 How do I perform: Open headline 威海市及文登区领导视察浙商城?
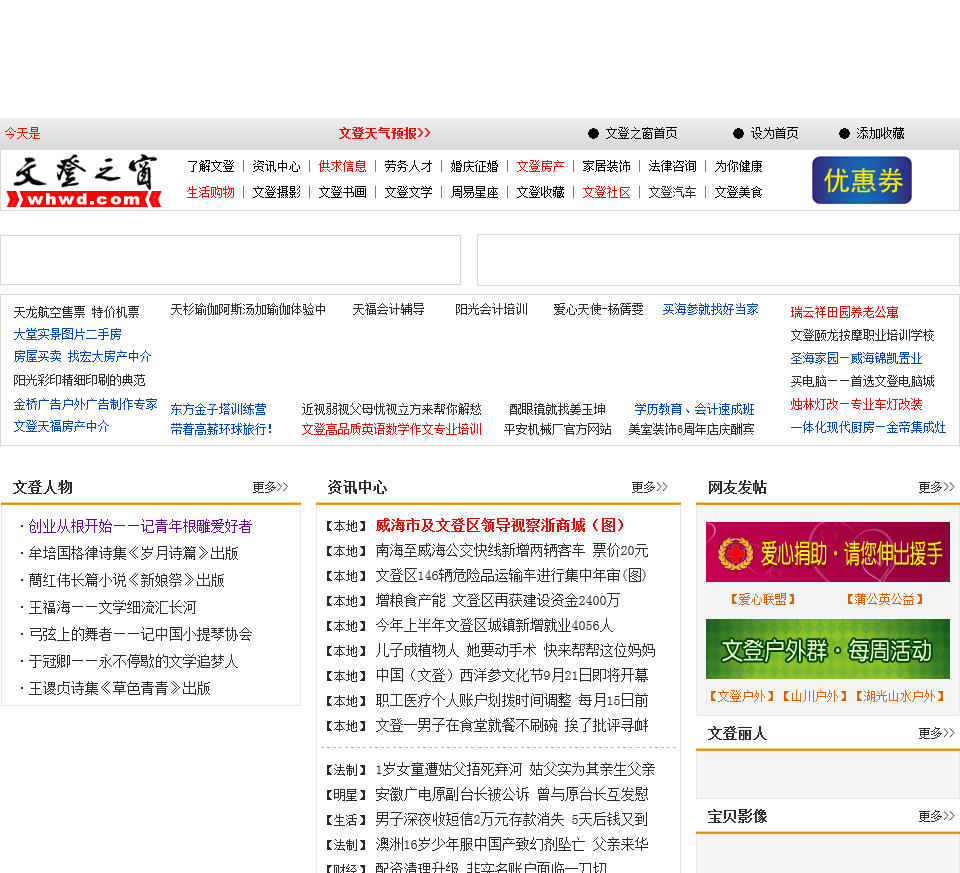(x=500, y=525)
